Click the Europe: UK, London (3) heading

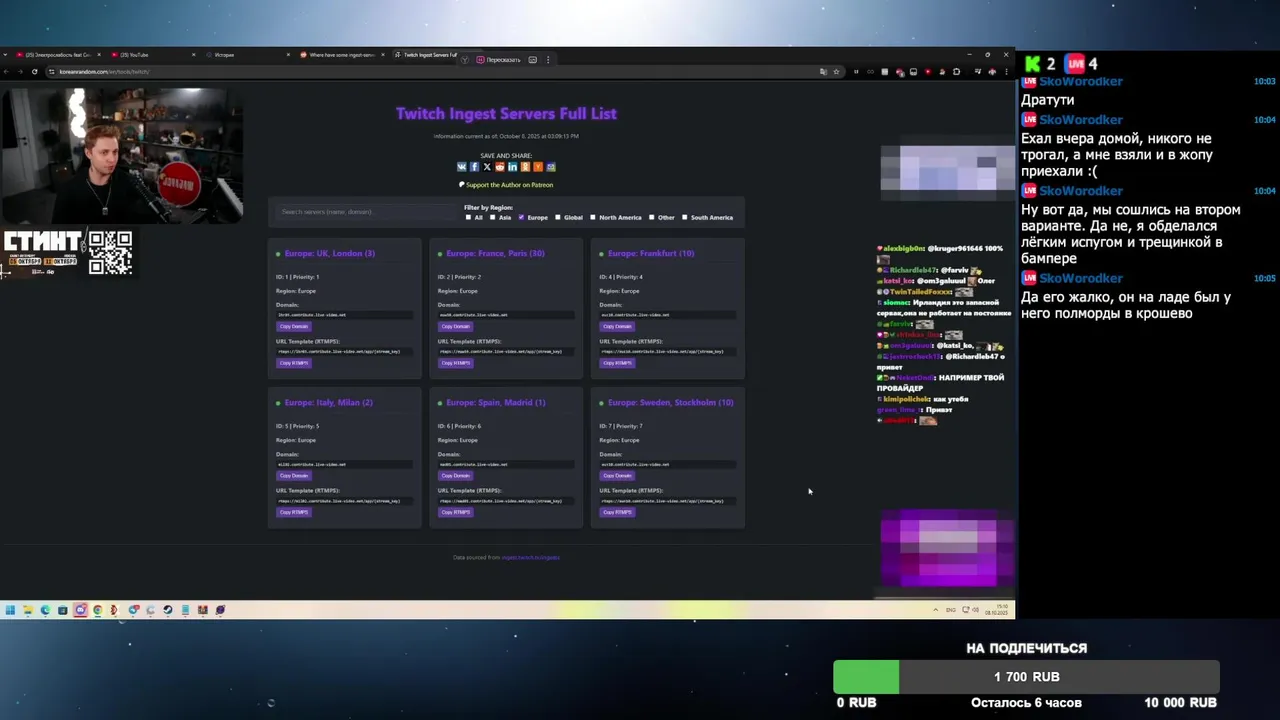(x=329, y=254)
